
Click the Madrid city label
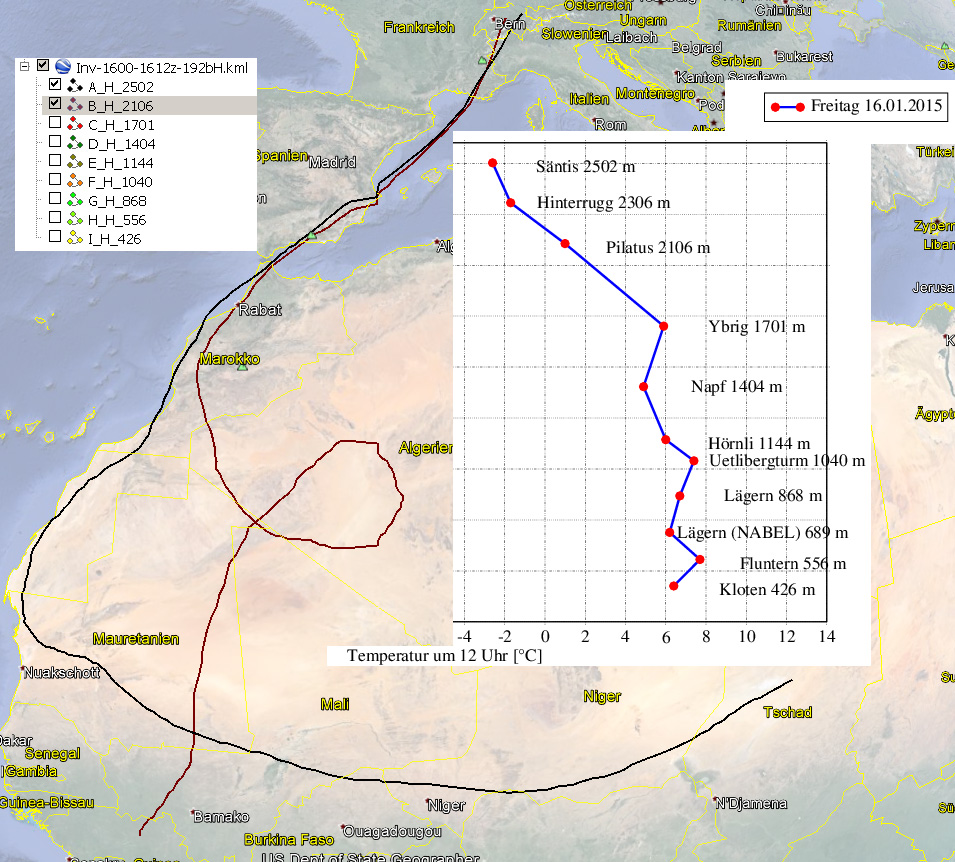(x=333, y=162)
